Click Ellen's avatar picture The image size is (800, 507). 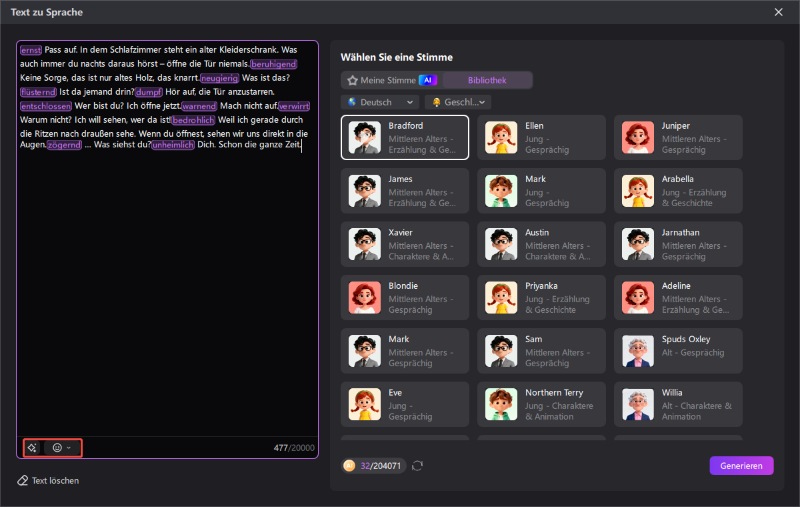point(501,137)
